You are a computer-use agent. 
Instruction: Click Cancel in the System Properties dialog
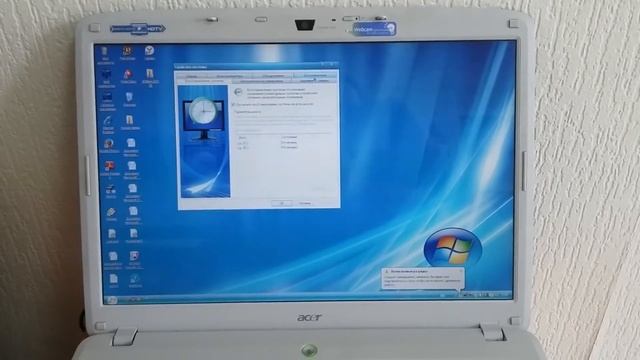click(x=304, y=203)
